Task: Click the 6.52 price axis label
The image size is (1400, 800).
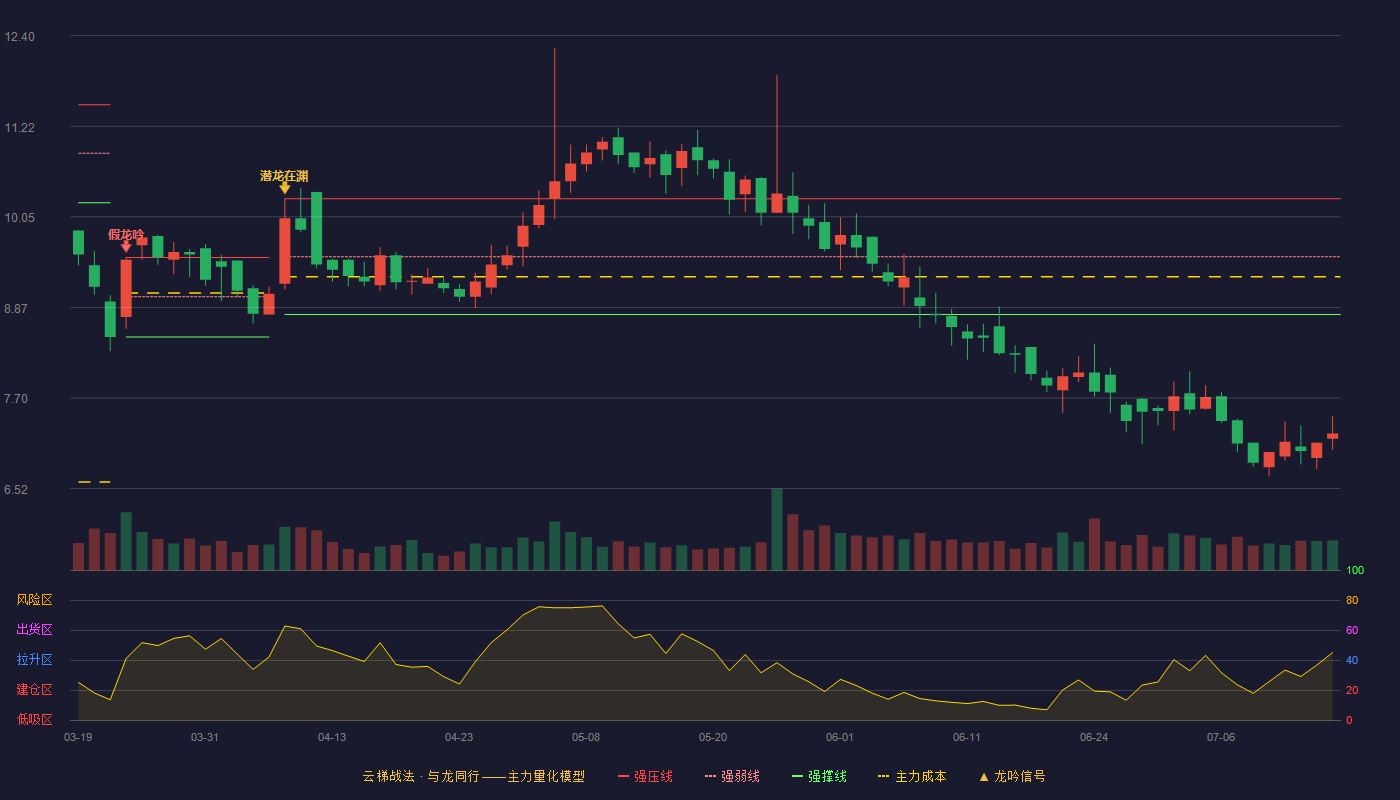Action: pyautogui.click(x=16, y=490)
